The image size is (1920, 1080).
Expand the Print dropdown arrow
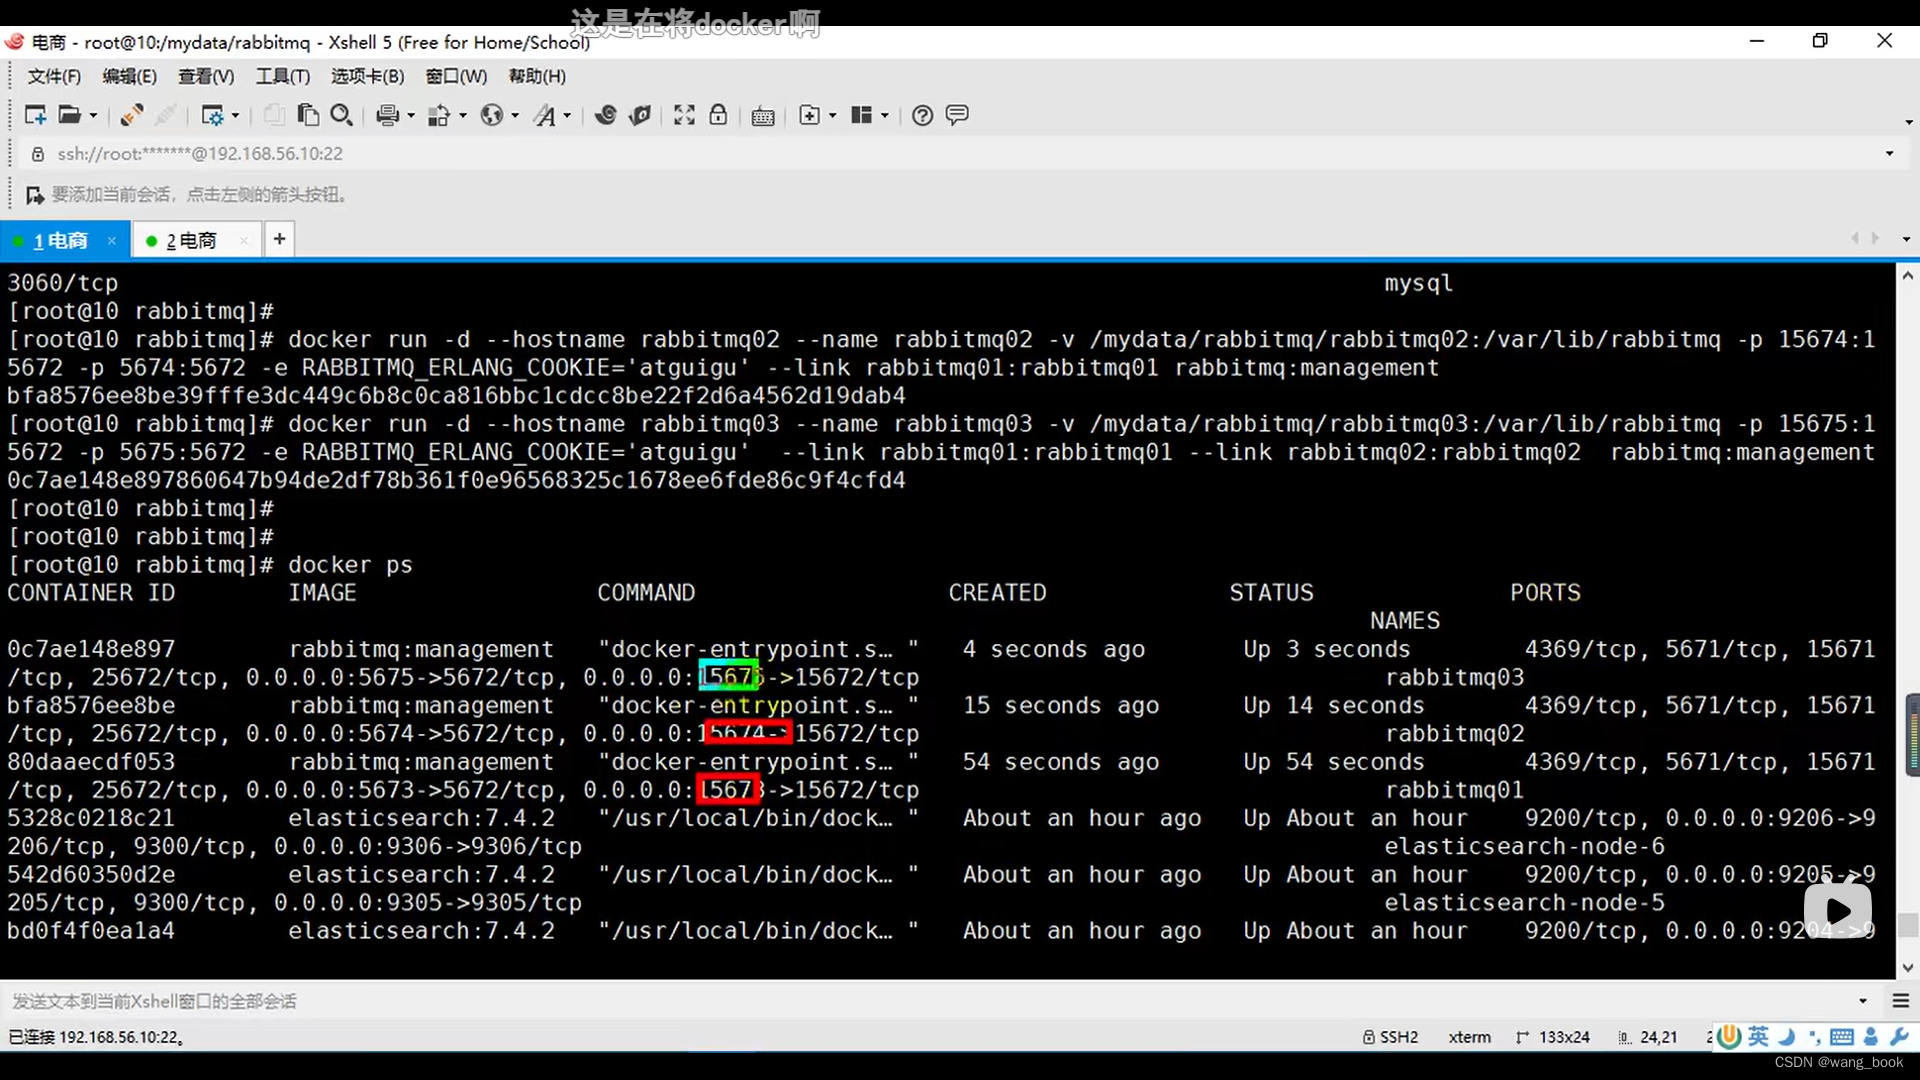click(x=411, y=116)
